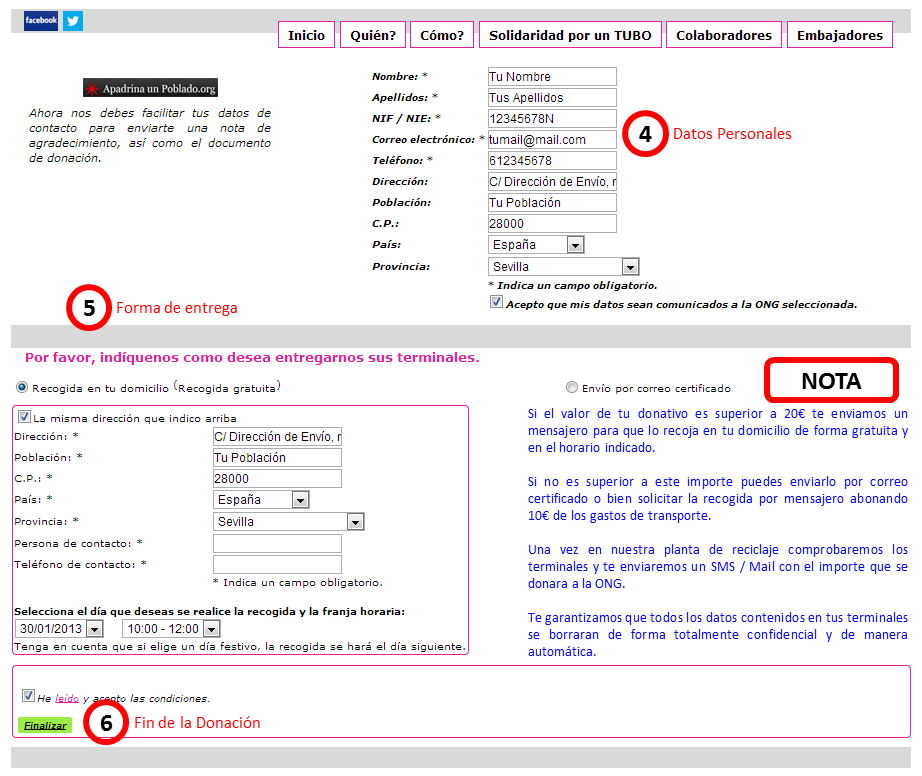
Task: Go to the Inicio menu tab
Action: coord(306,35)
